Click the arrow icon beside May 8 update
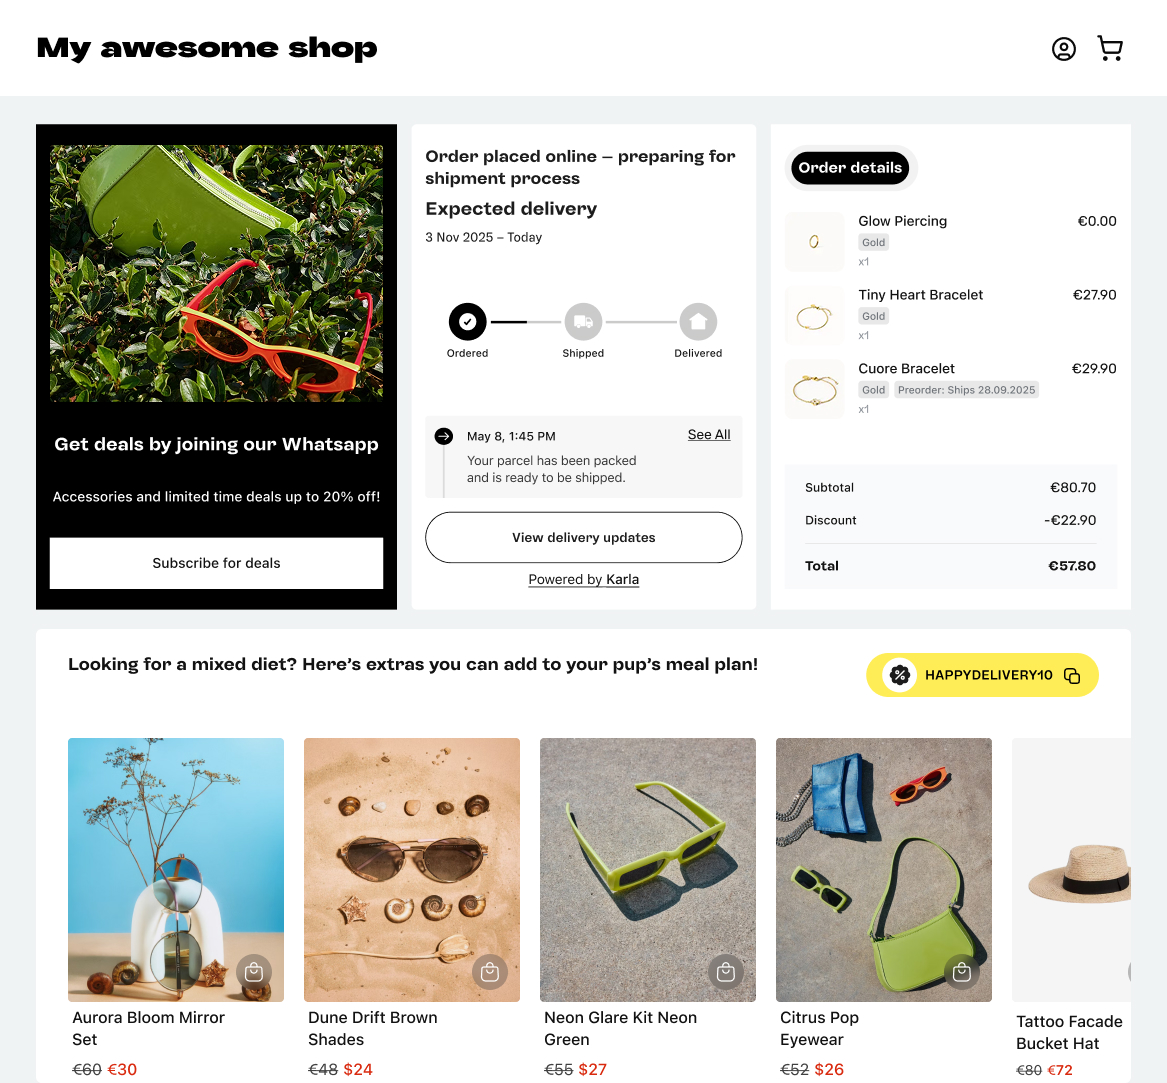Screen dimensions: 1167x1083 click(x=444, y=436)
